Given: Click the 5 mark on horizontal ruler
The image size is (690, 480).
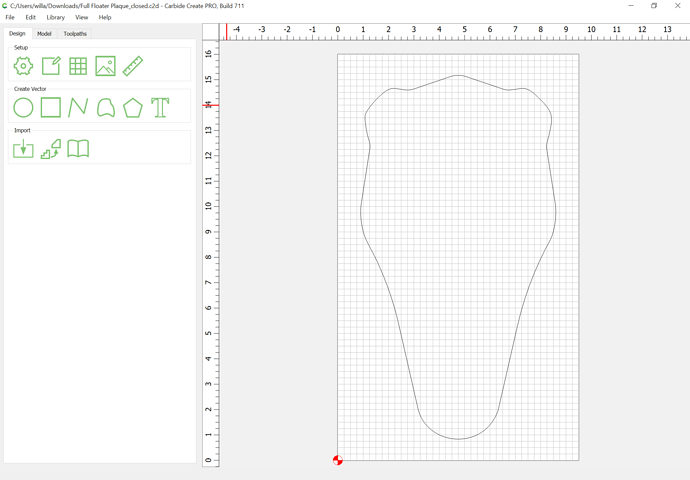Looking at the screenshot, I should pos(464,29).
